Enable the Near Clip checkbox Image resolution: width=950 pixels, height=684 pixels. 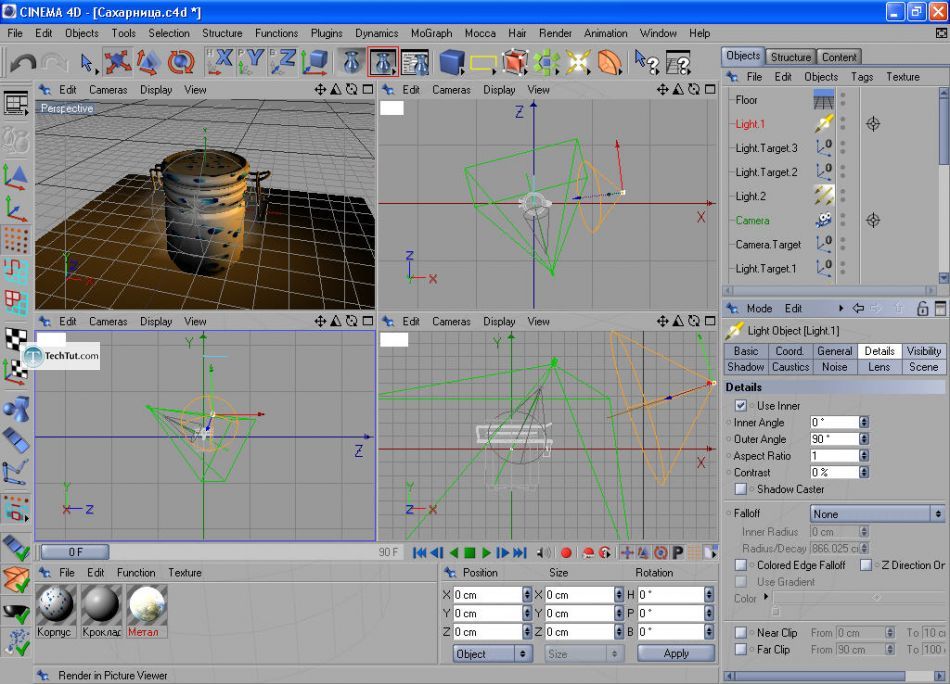tap(740, 633)
